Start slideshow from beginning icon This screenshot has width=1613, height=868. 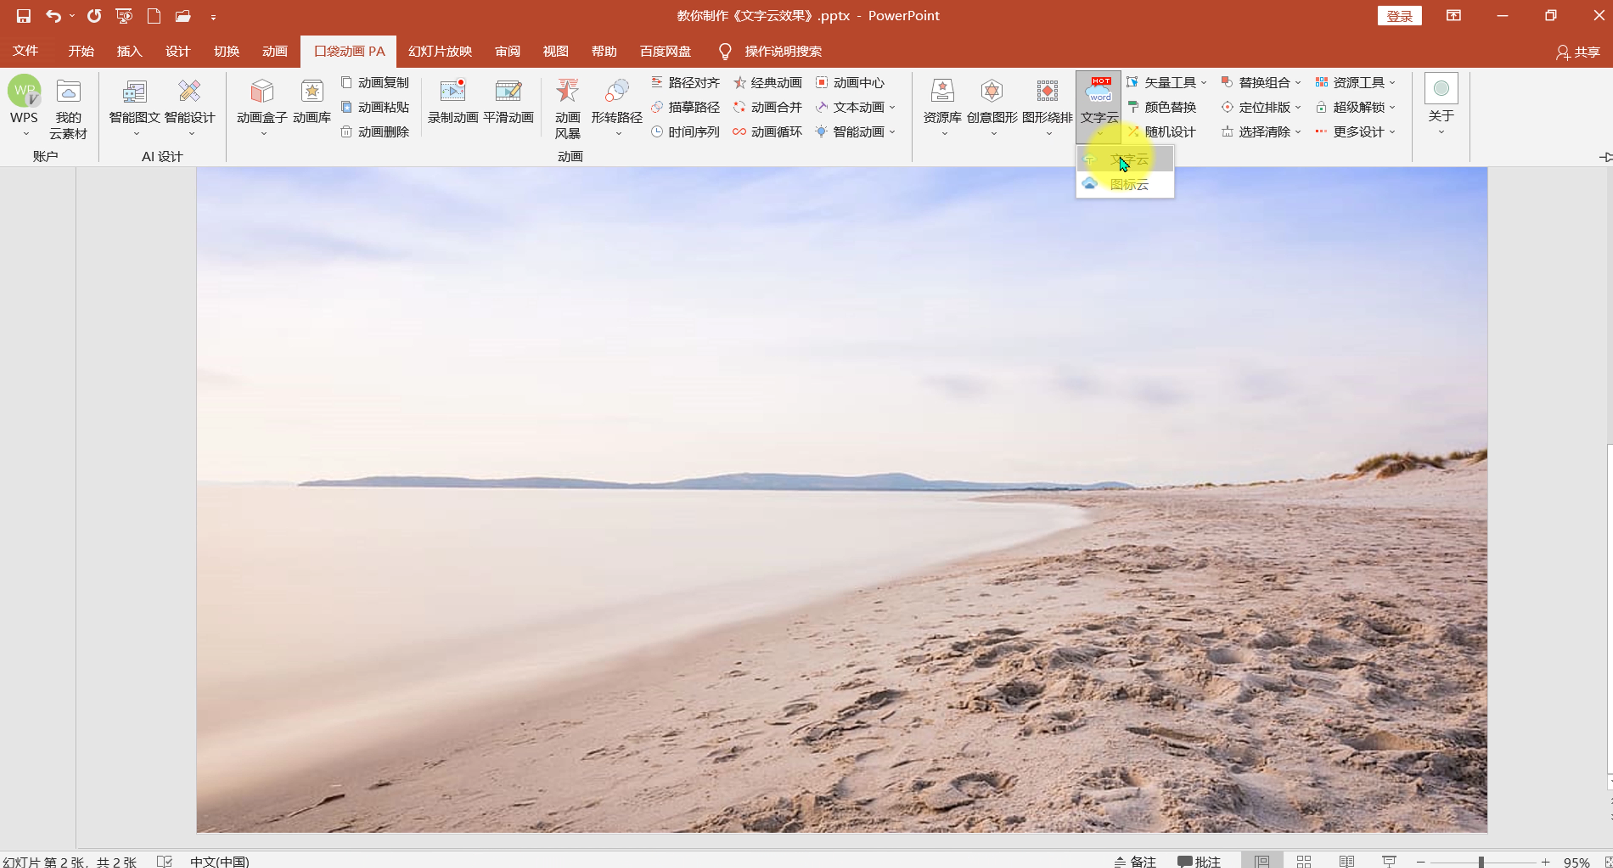[124, 16]
